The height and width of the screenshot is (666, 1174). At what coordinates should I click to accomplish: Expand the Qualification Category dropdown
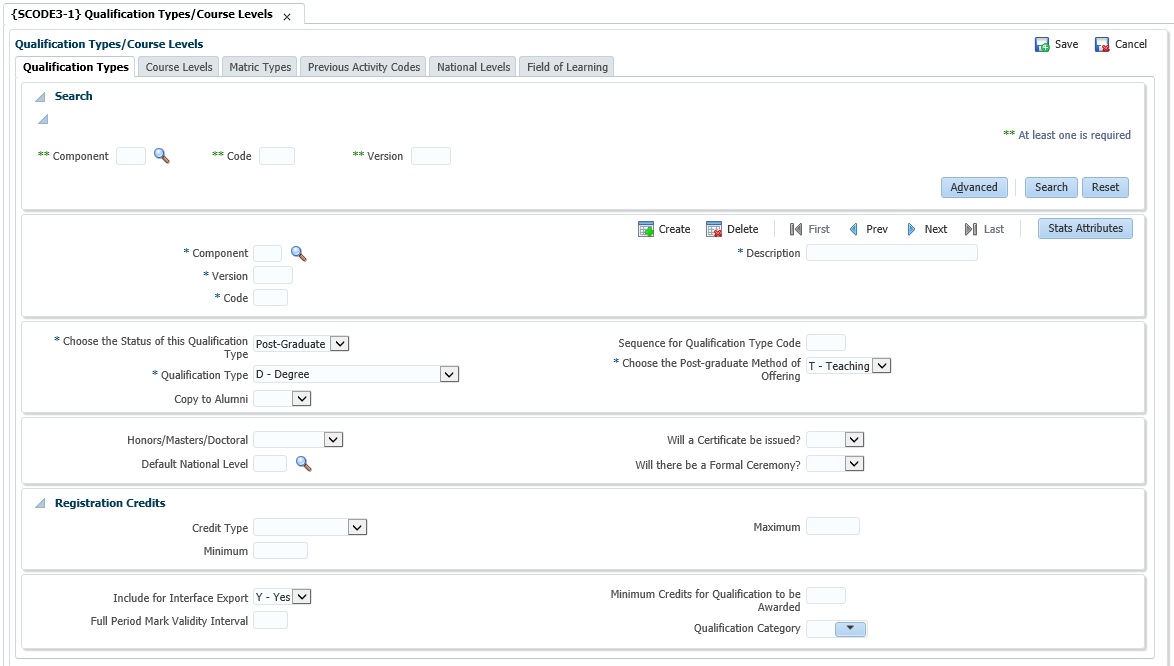[x=850, y=629]
